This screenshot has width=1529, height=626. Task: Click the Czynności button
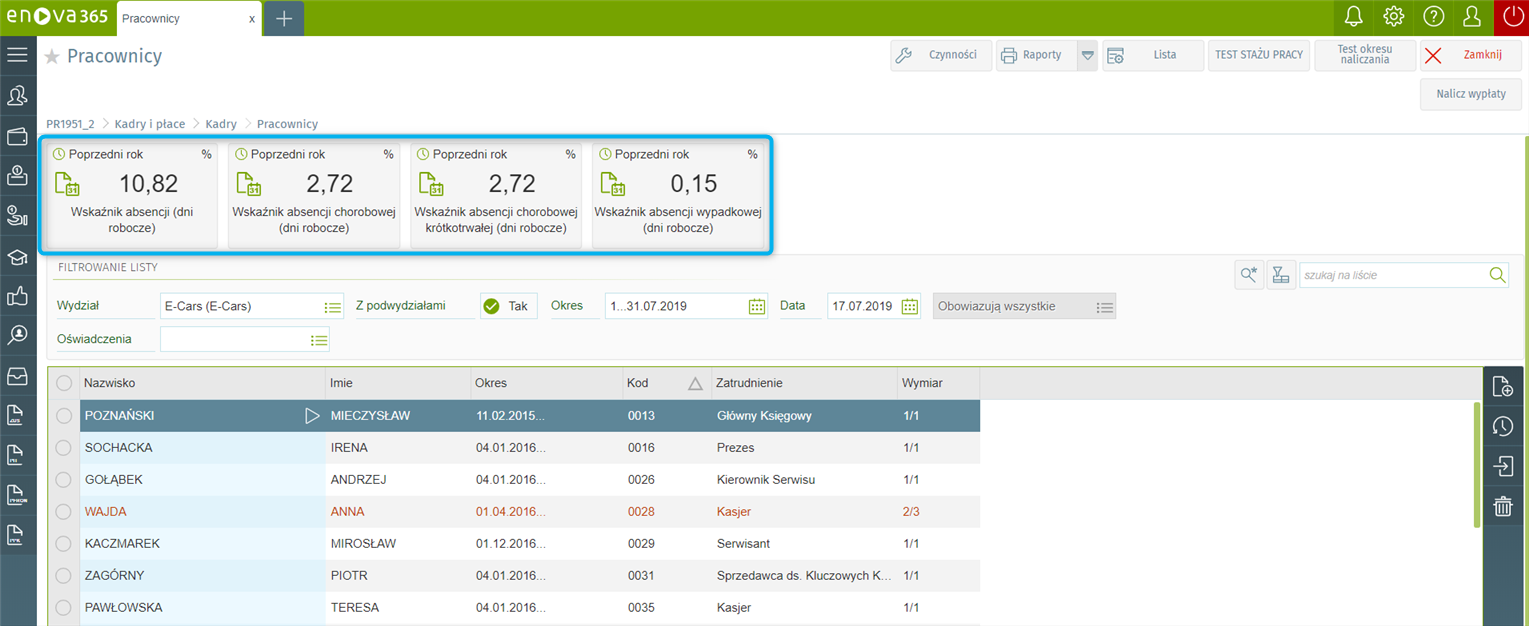[941, 55]
